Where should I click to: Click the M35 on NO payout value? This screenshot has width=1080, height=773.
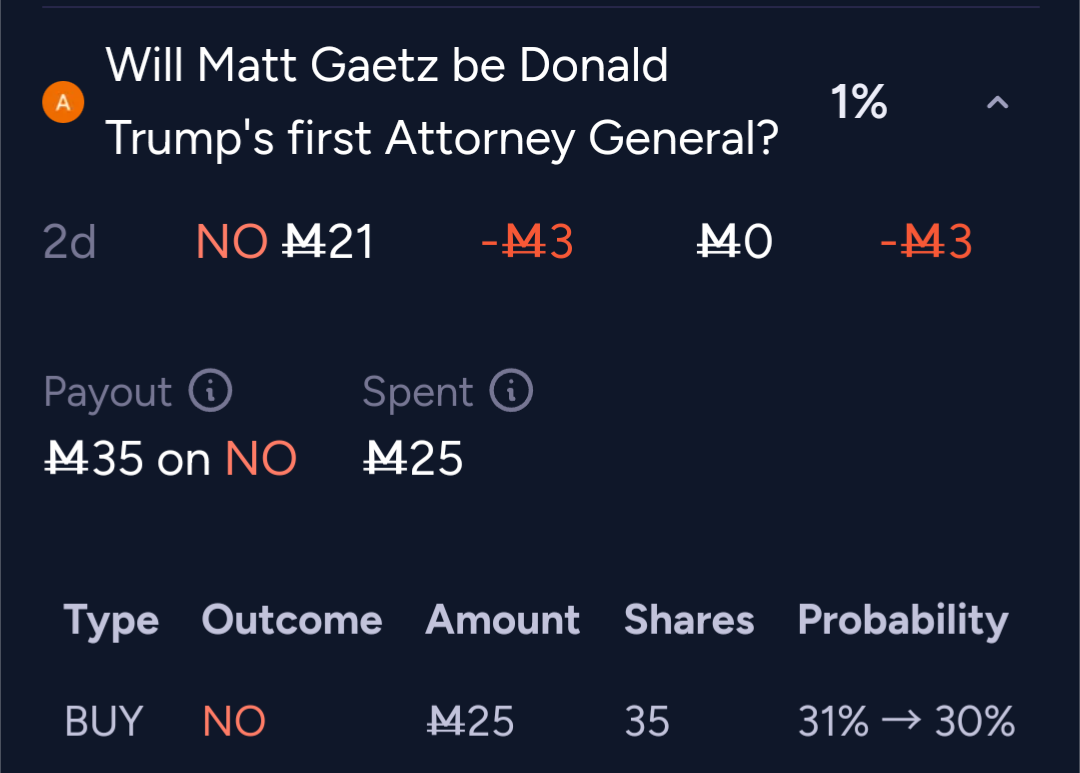pos(171,458)
